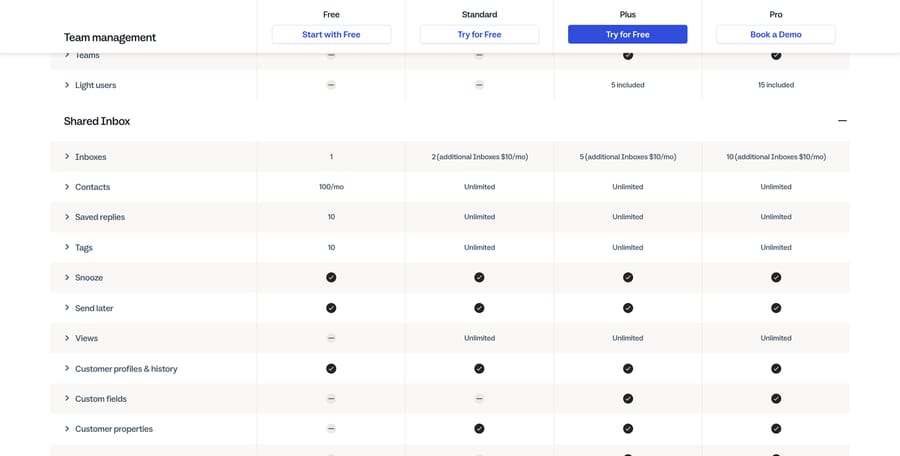Expand the Inboxes row
This screenshot has width=900, height=456.
(x=67, y=156)
